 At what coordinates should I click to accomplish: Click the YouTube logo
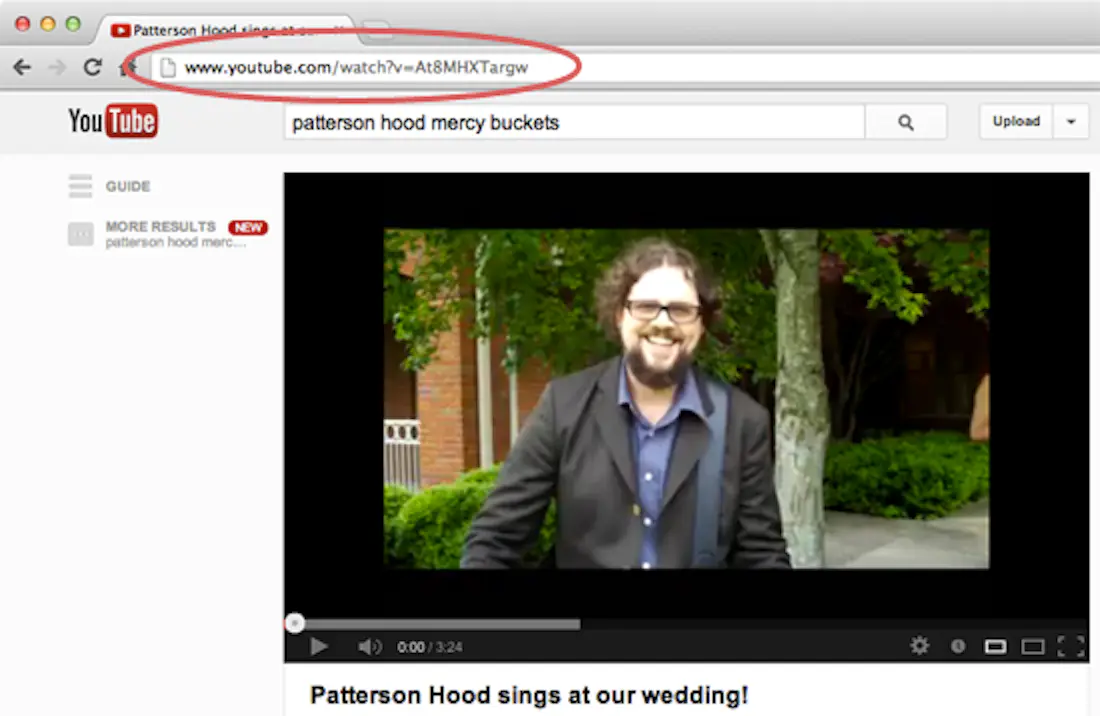[x=113, y=122]
